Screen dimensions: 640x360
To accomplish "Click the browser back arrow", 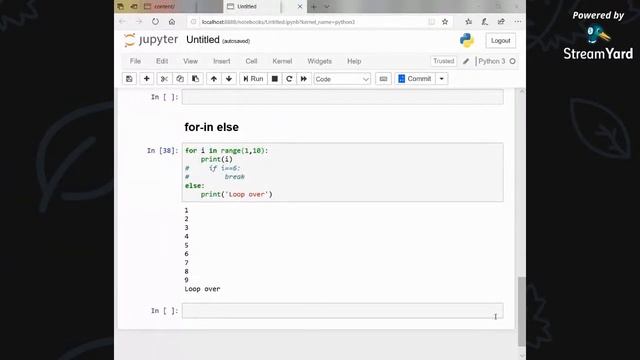I will point(122,22).
